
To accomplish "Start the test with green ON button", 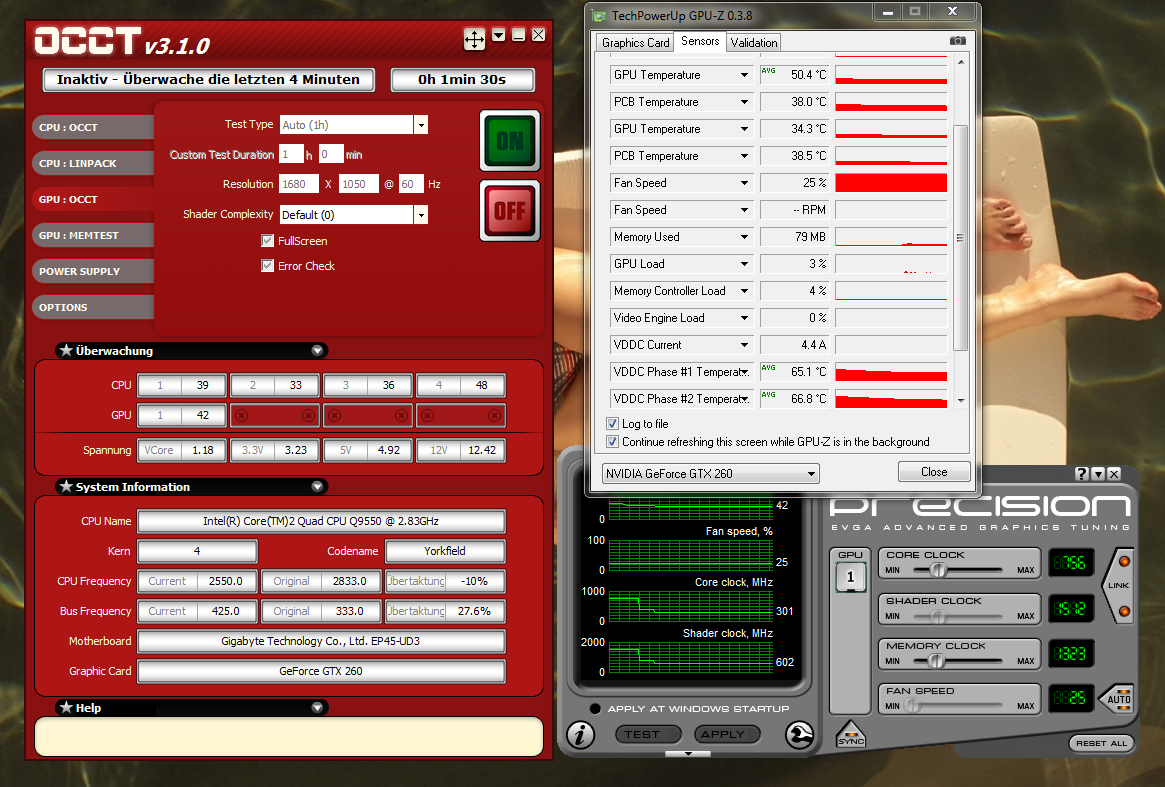I will (510, 140).
